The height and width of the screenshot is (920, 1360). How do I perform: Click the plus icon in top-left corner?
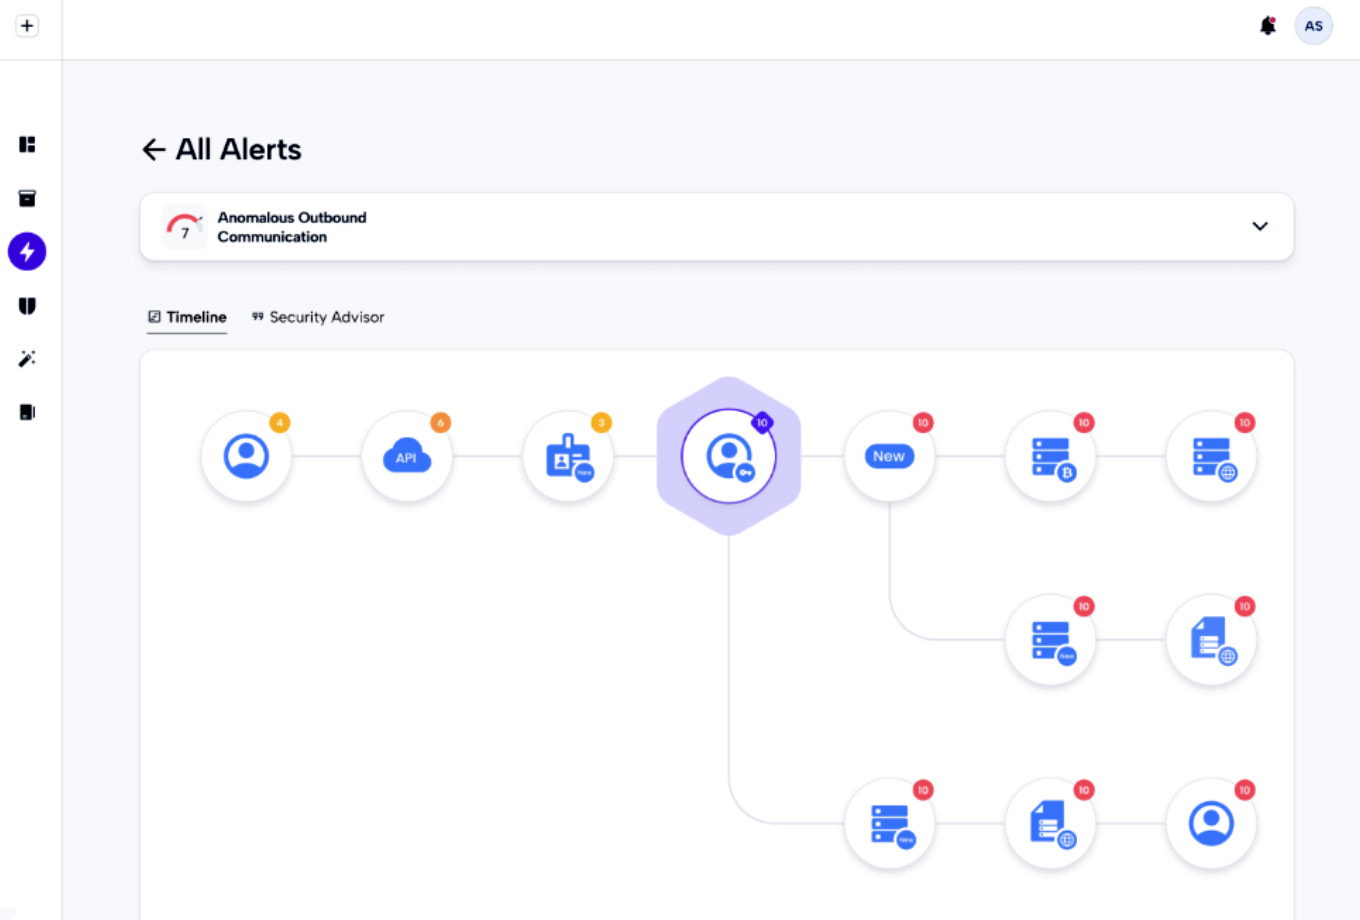(27, 26)
